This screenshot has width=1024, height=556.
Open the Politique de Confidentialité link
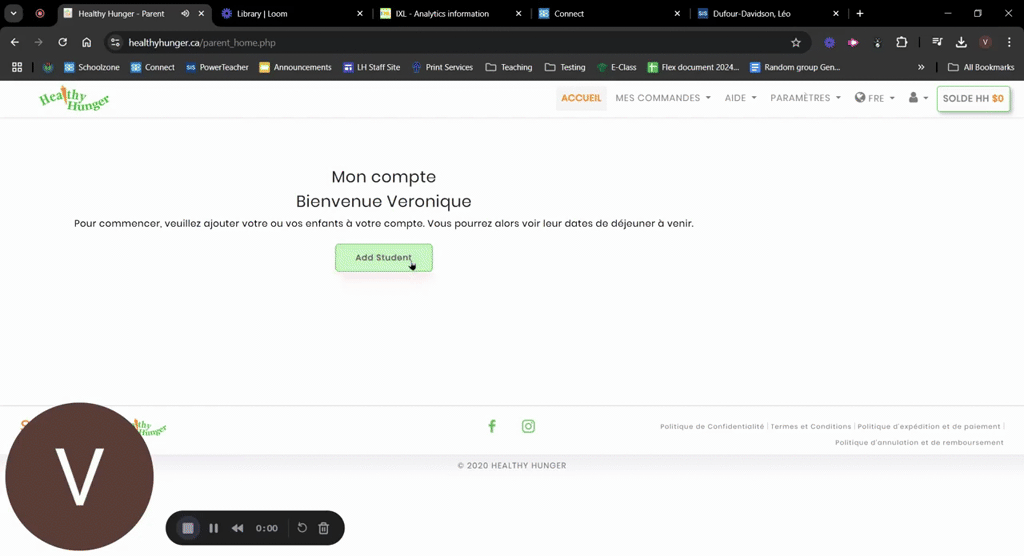pyautogui.click(x=712, y=427)
